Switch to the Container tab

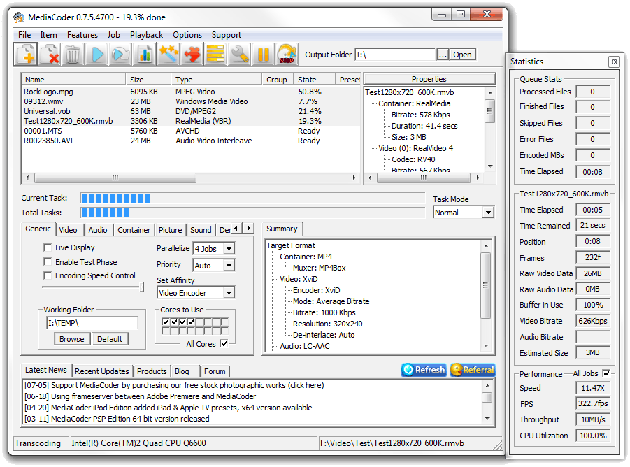coord(133,229)
